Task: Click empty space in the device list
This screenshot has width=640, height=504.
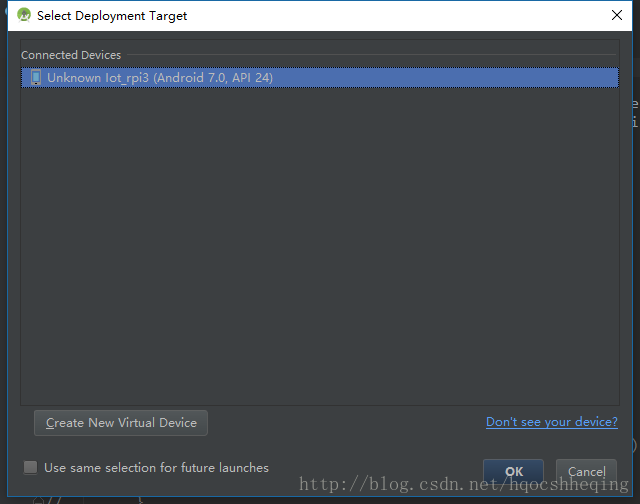Action: [320, 245]
